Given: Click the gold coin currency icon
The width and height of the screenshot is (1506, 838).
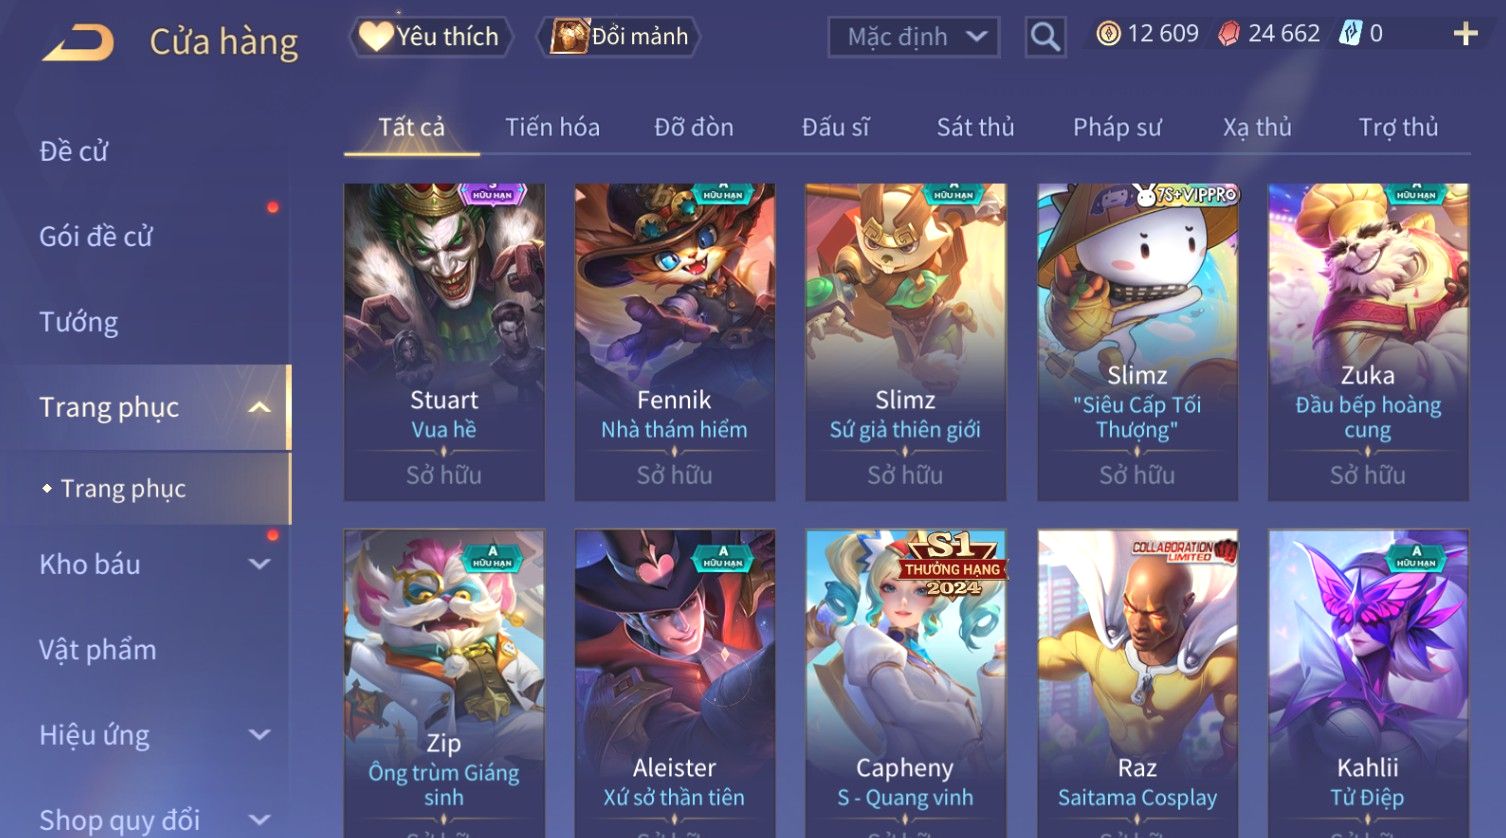Looking at the screenshot, I should pyautogui.click(x=1108, y=34).
